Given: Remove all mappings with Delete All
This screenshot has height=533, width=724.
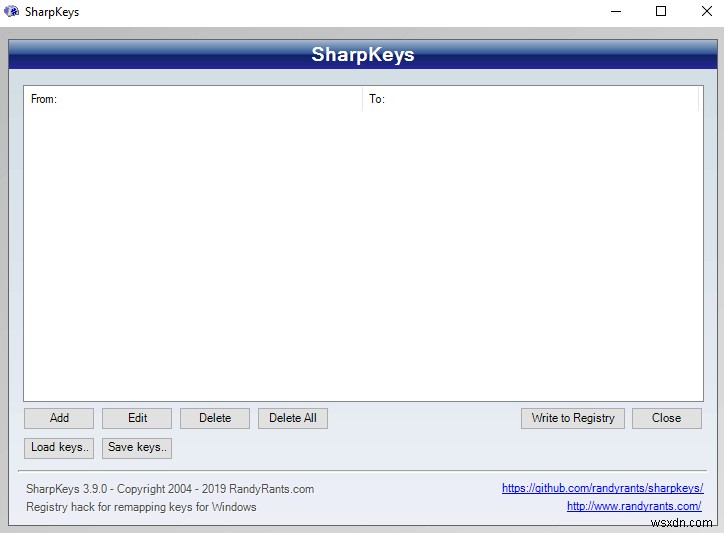Looking at the screenshot, I should pyautogui.click(x=293, y=418).
